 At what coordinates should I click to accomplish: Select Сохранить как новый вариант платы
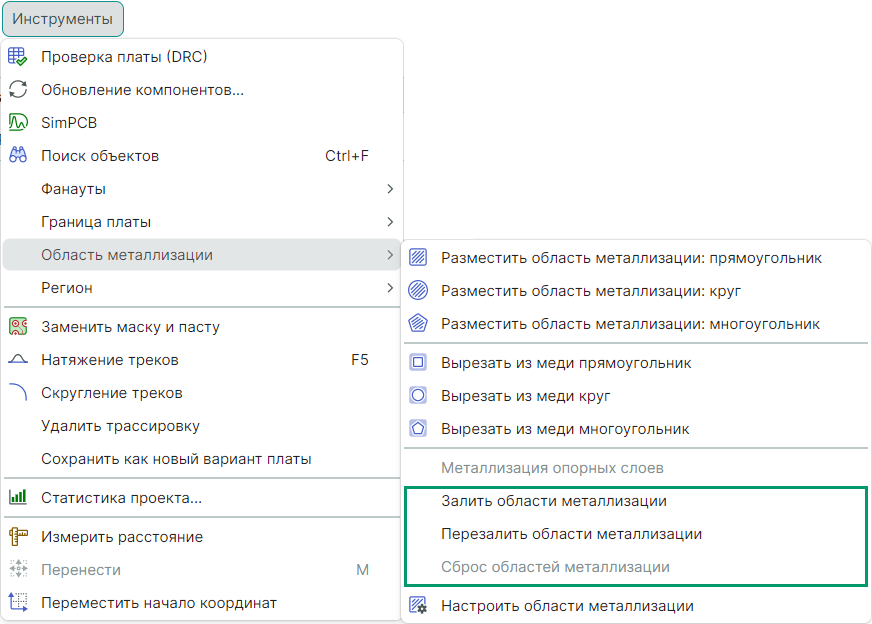176,459
